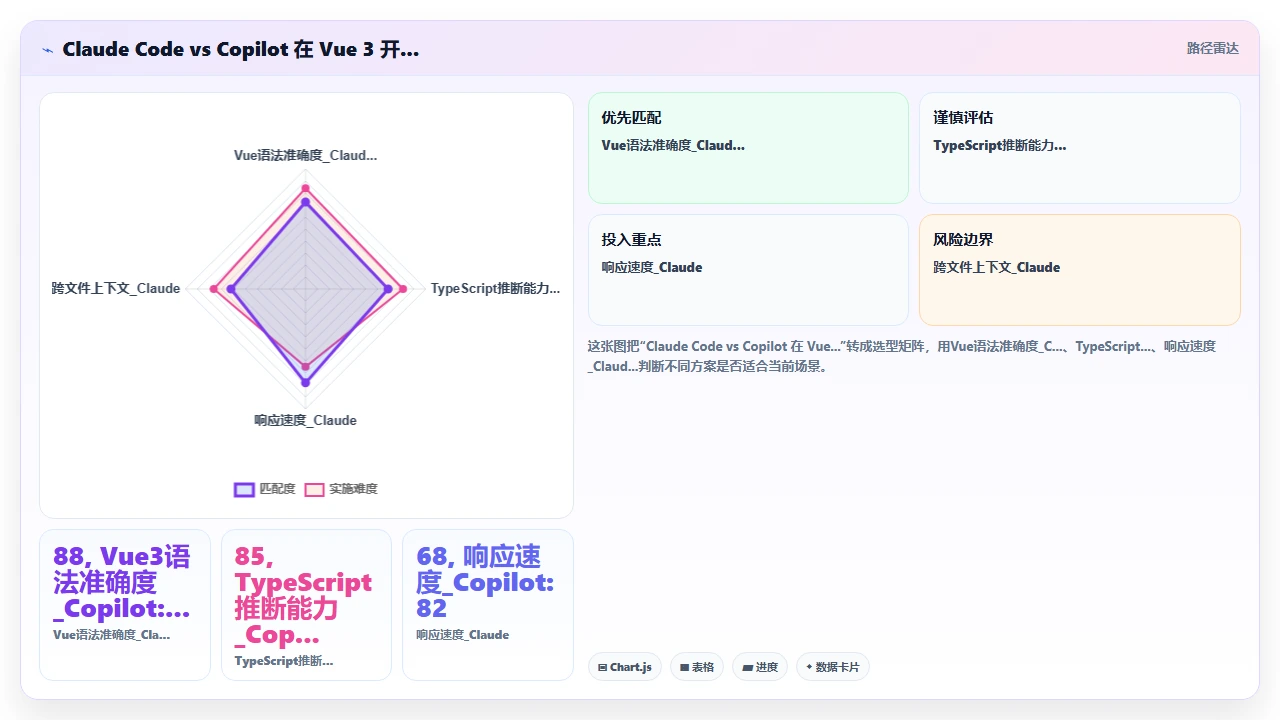Image resolution: width=1280 pixels, height=720 pixels.
Task: Click Vue语法准确度_Claud text in 优先匹配 card
Action: 673,145
